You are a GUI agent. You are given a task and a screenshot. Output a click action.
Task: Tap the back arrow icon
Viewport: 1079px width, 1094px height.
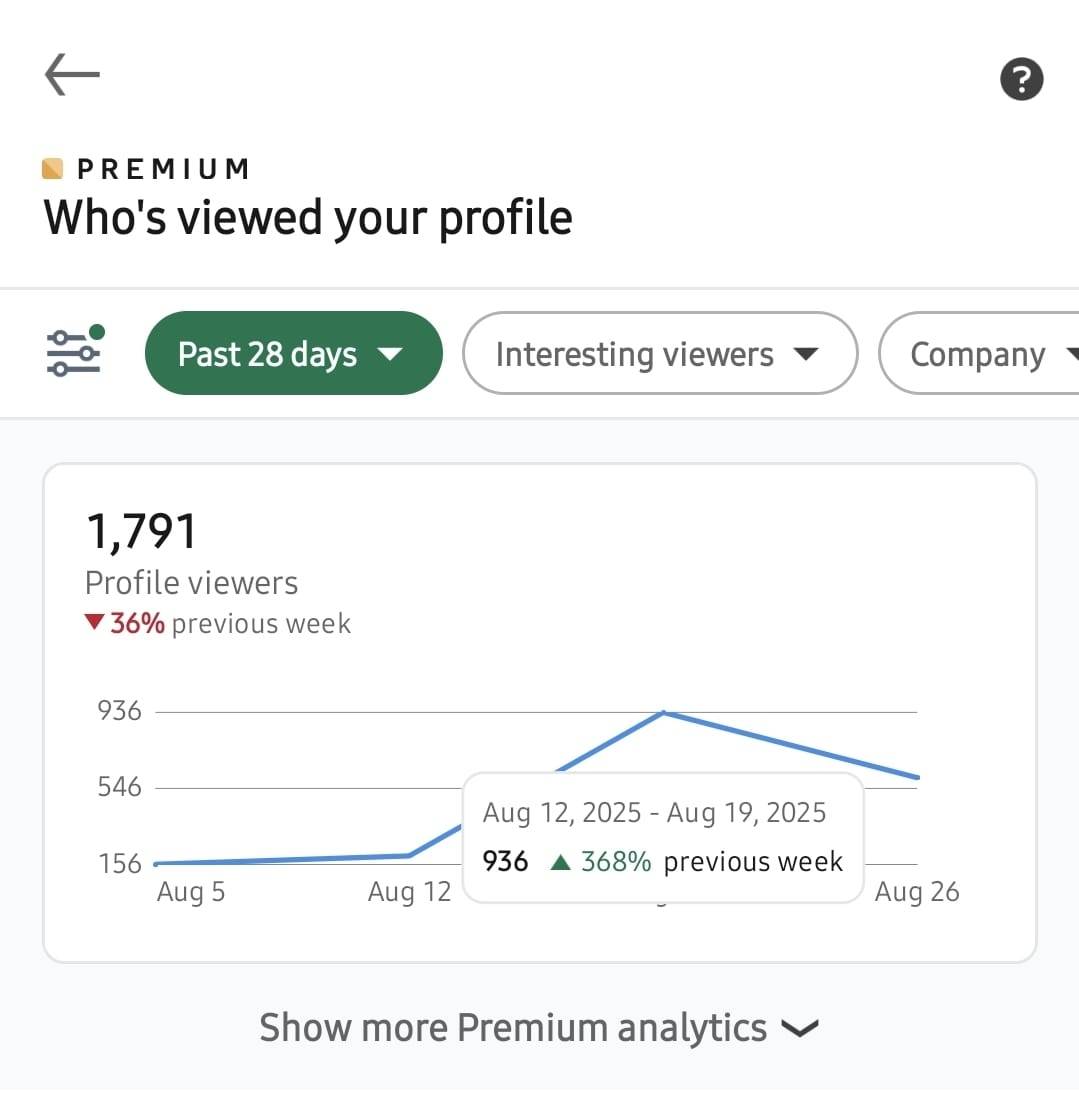pos(73,75)
